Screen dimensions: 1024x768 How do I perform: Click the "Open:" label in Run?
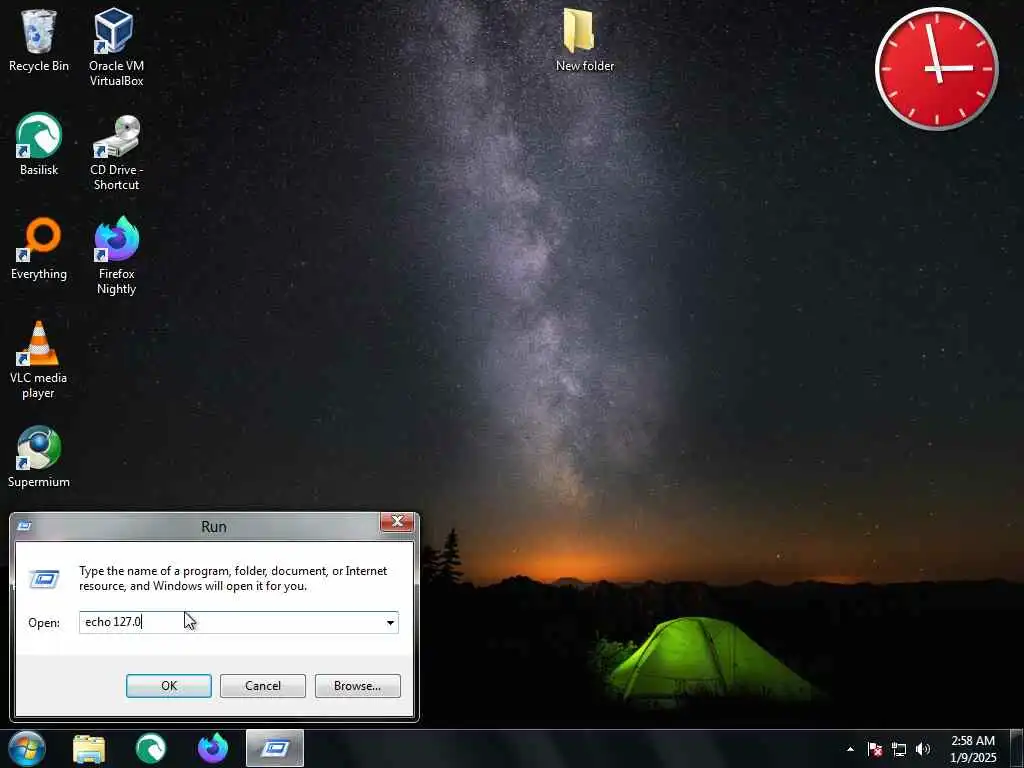click(44, 622)
